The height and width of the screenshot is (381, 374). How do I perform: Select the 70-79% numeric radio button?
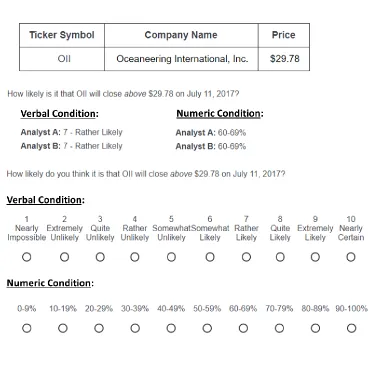point(279,328)
